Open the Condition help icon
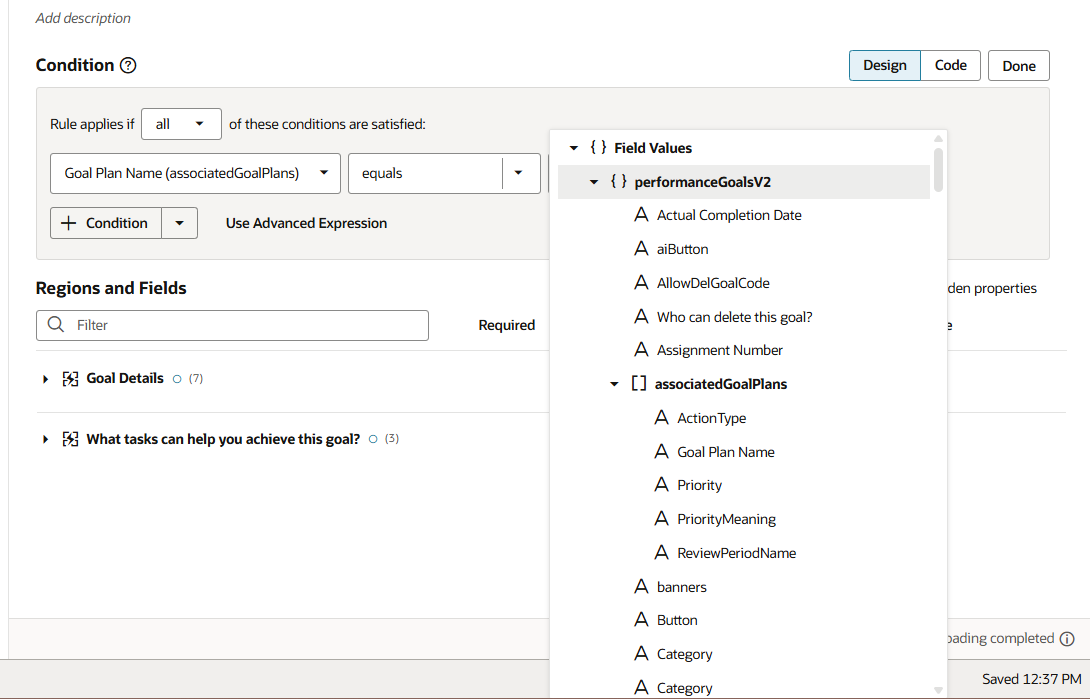Viewport: 1090px width, 699px height. (x=128, y=65)
